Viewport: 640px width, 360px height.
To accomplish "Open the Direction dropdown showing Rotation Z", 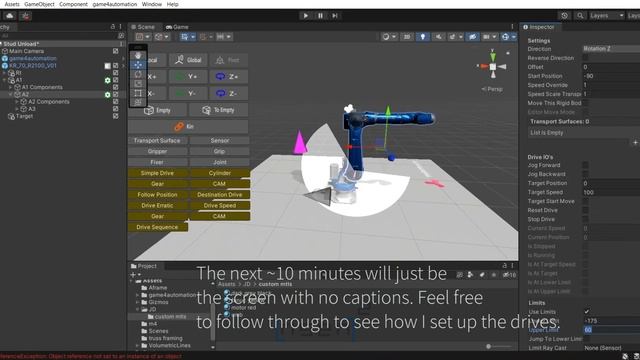I will click(x=611, y=49).
